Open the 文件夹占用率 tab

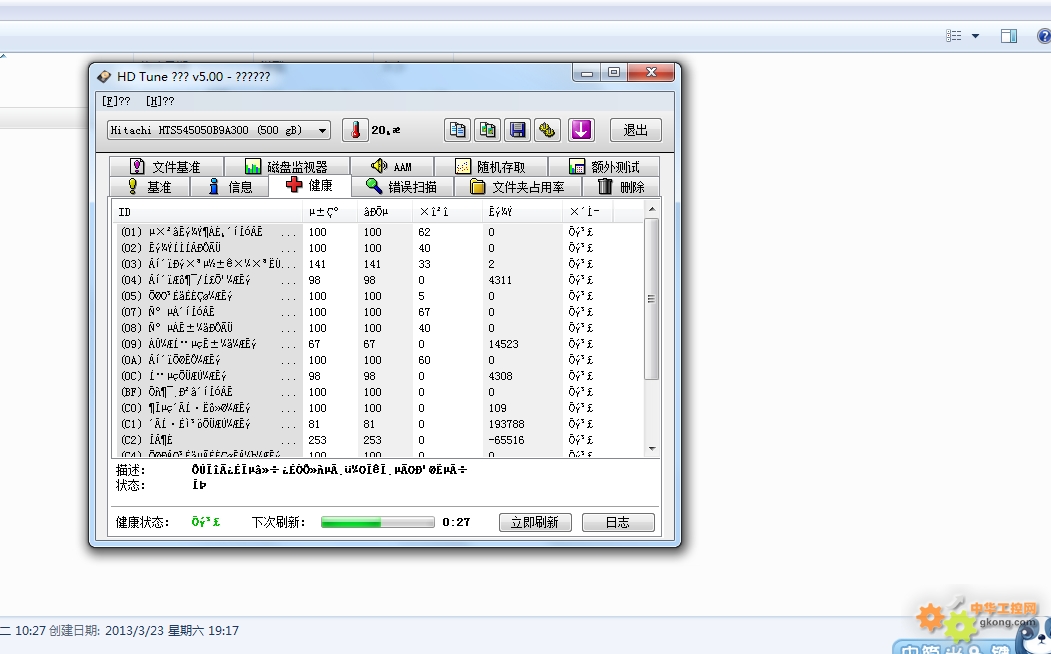(518, 186)
